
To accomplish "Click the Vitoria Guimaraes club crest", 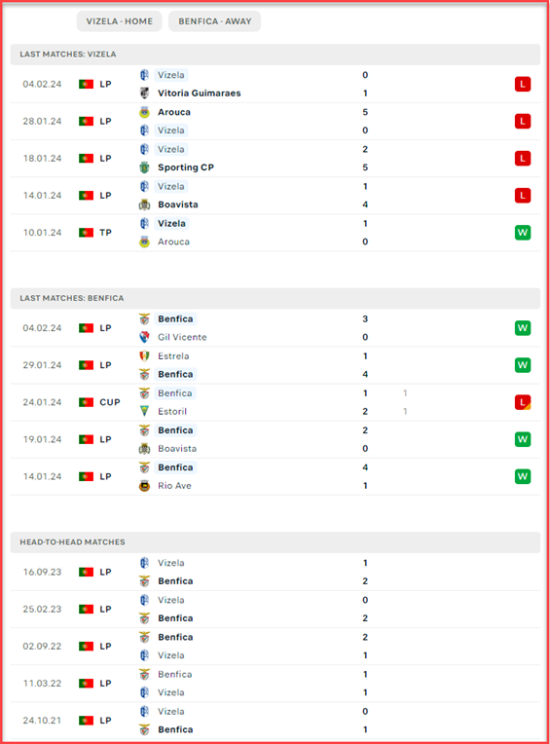I will (144, 93).
